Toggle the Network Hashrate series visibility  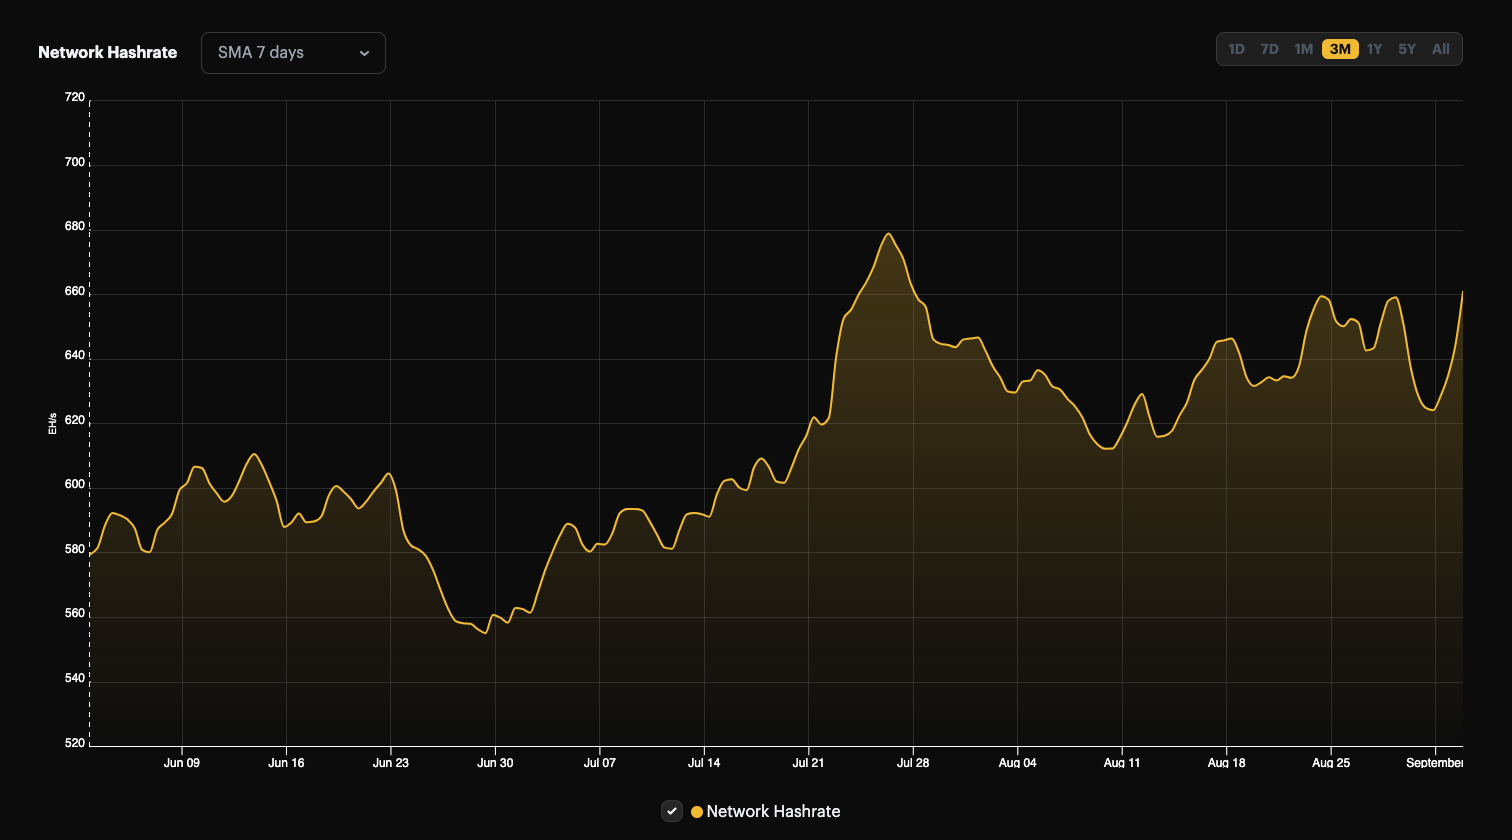671,811
